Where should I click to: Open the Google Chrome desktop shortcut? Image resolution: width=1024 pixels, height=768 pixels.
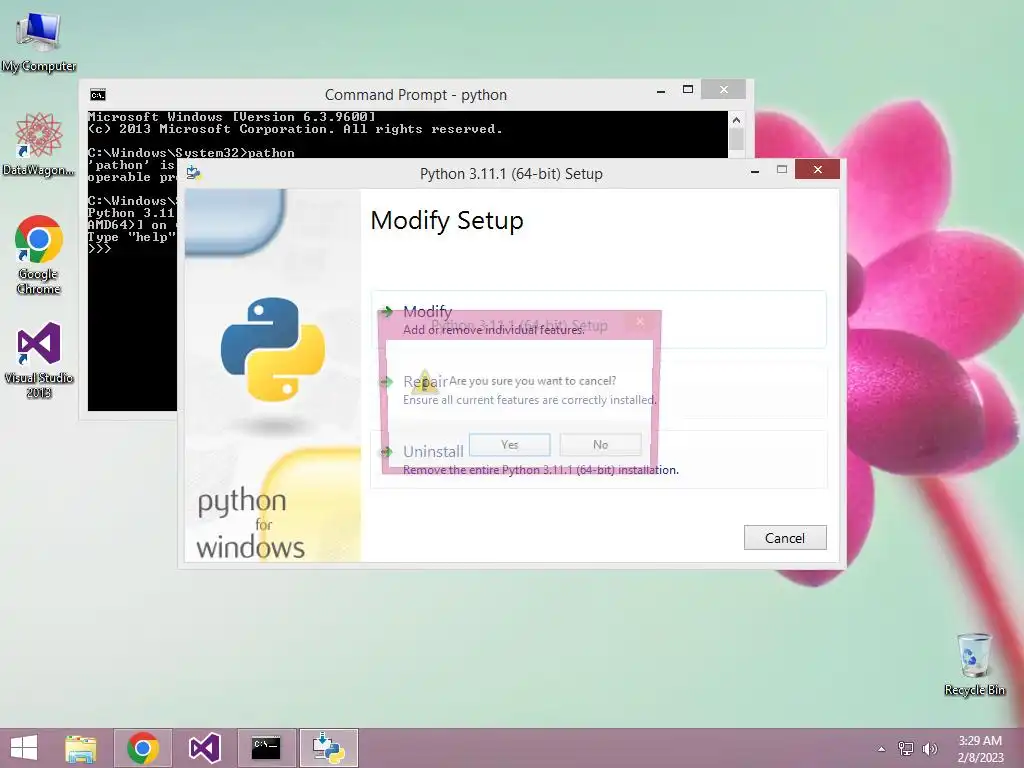(39, 255)
